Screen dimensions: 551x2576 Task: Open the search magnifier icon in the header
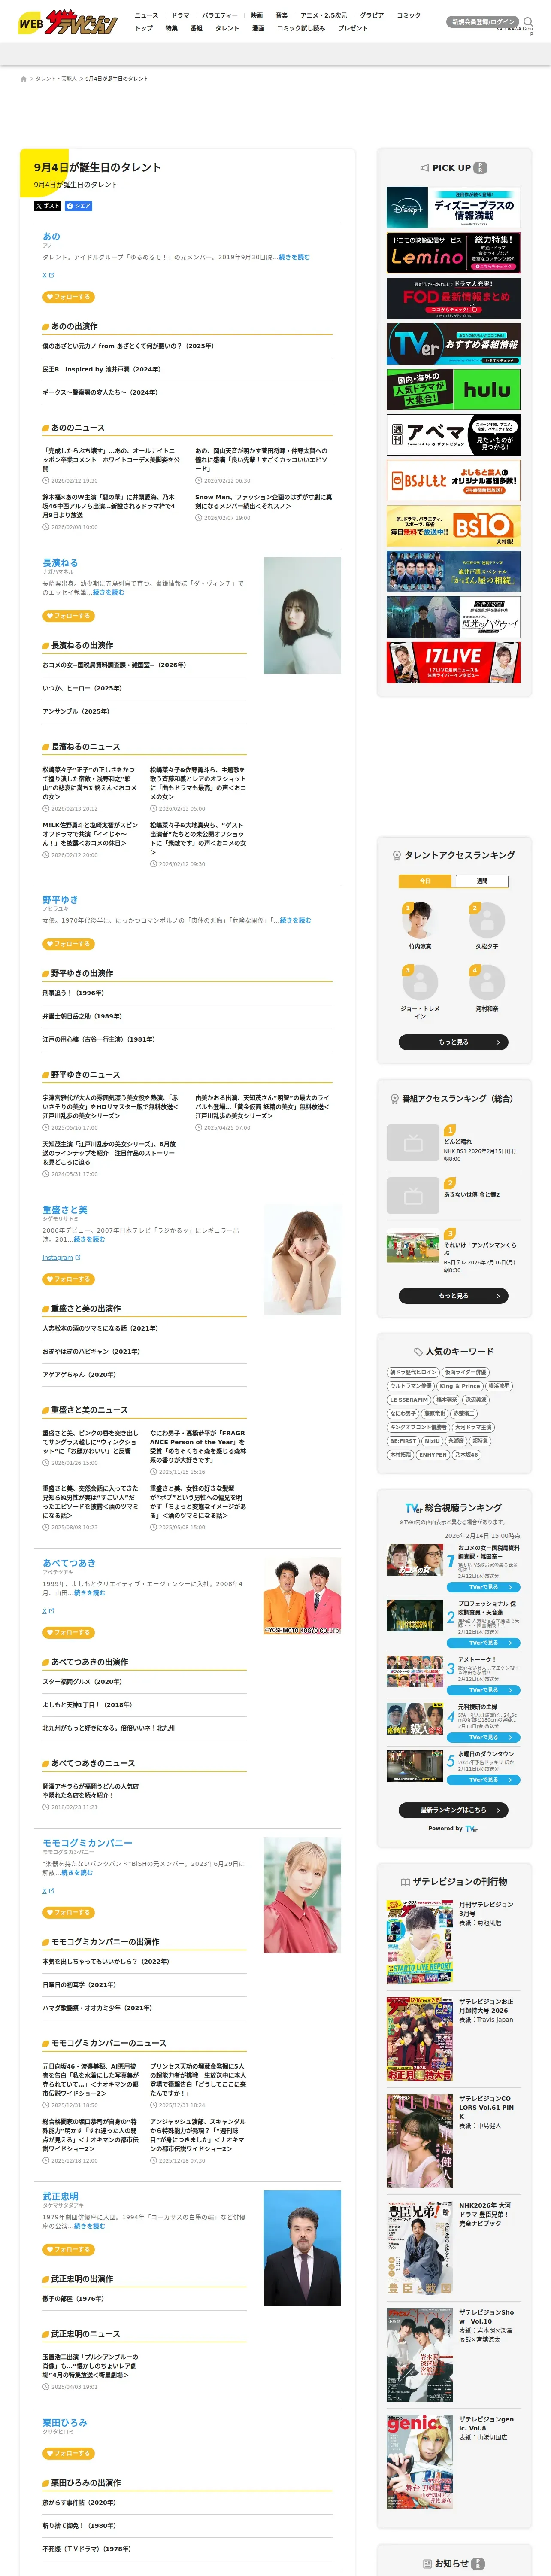pyautogui.click(x=528, y=21)
